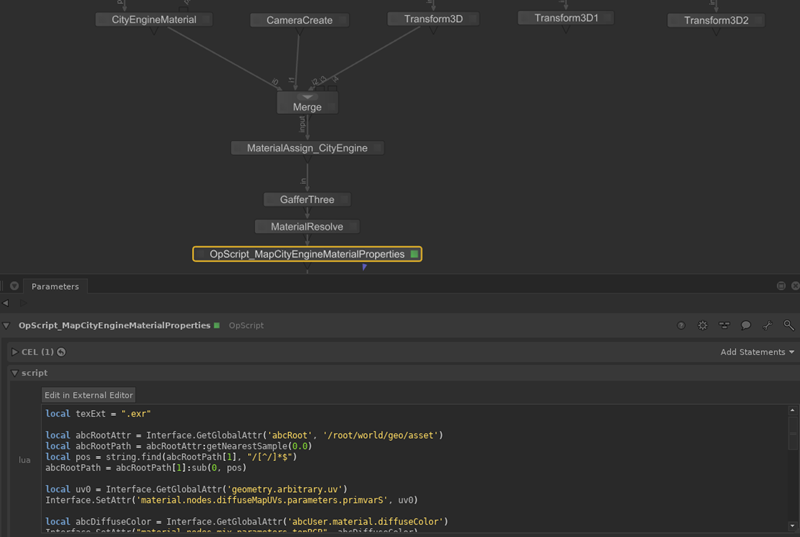Click the CEL statement circular icon
The image size is (800, 537).
tap(61, 352)
